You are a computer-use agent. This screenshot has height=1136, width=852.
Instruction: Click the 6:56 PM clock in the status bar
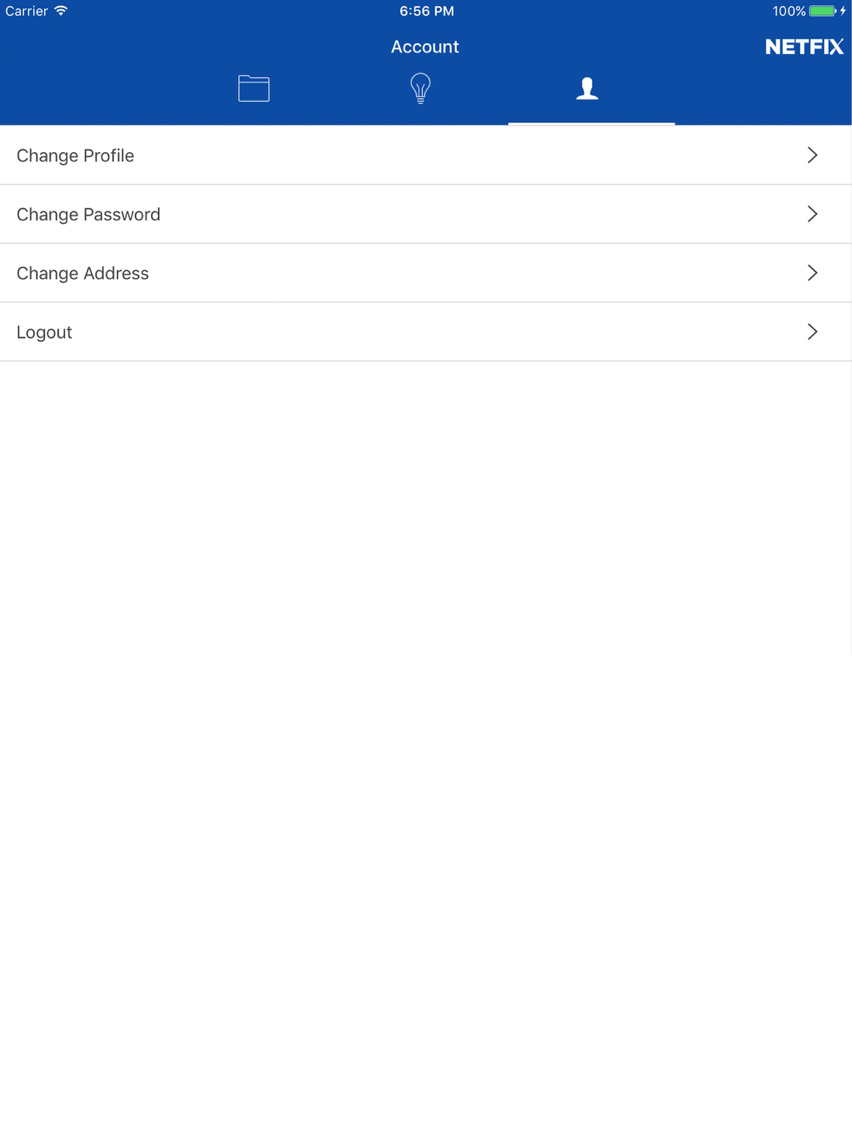coord(427,11)
